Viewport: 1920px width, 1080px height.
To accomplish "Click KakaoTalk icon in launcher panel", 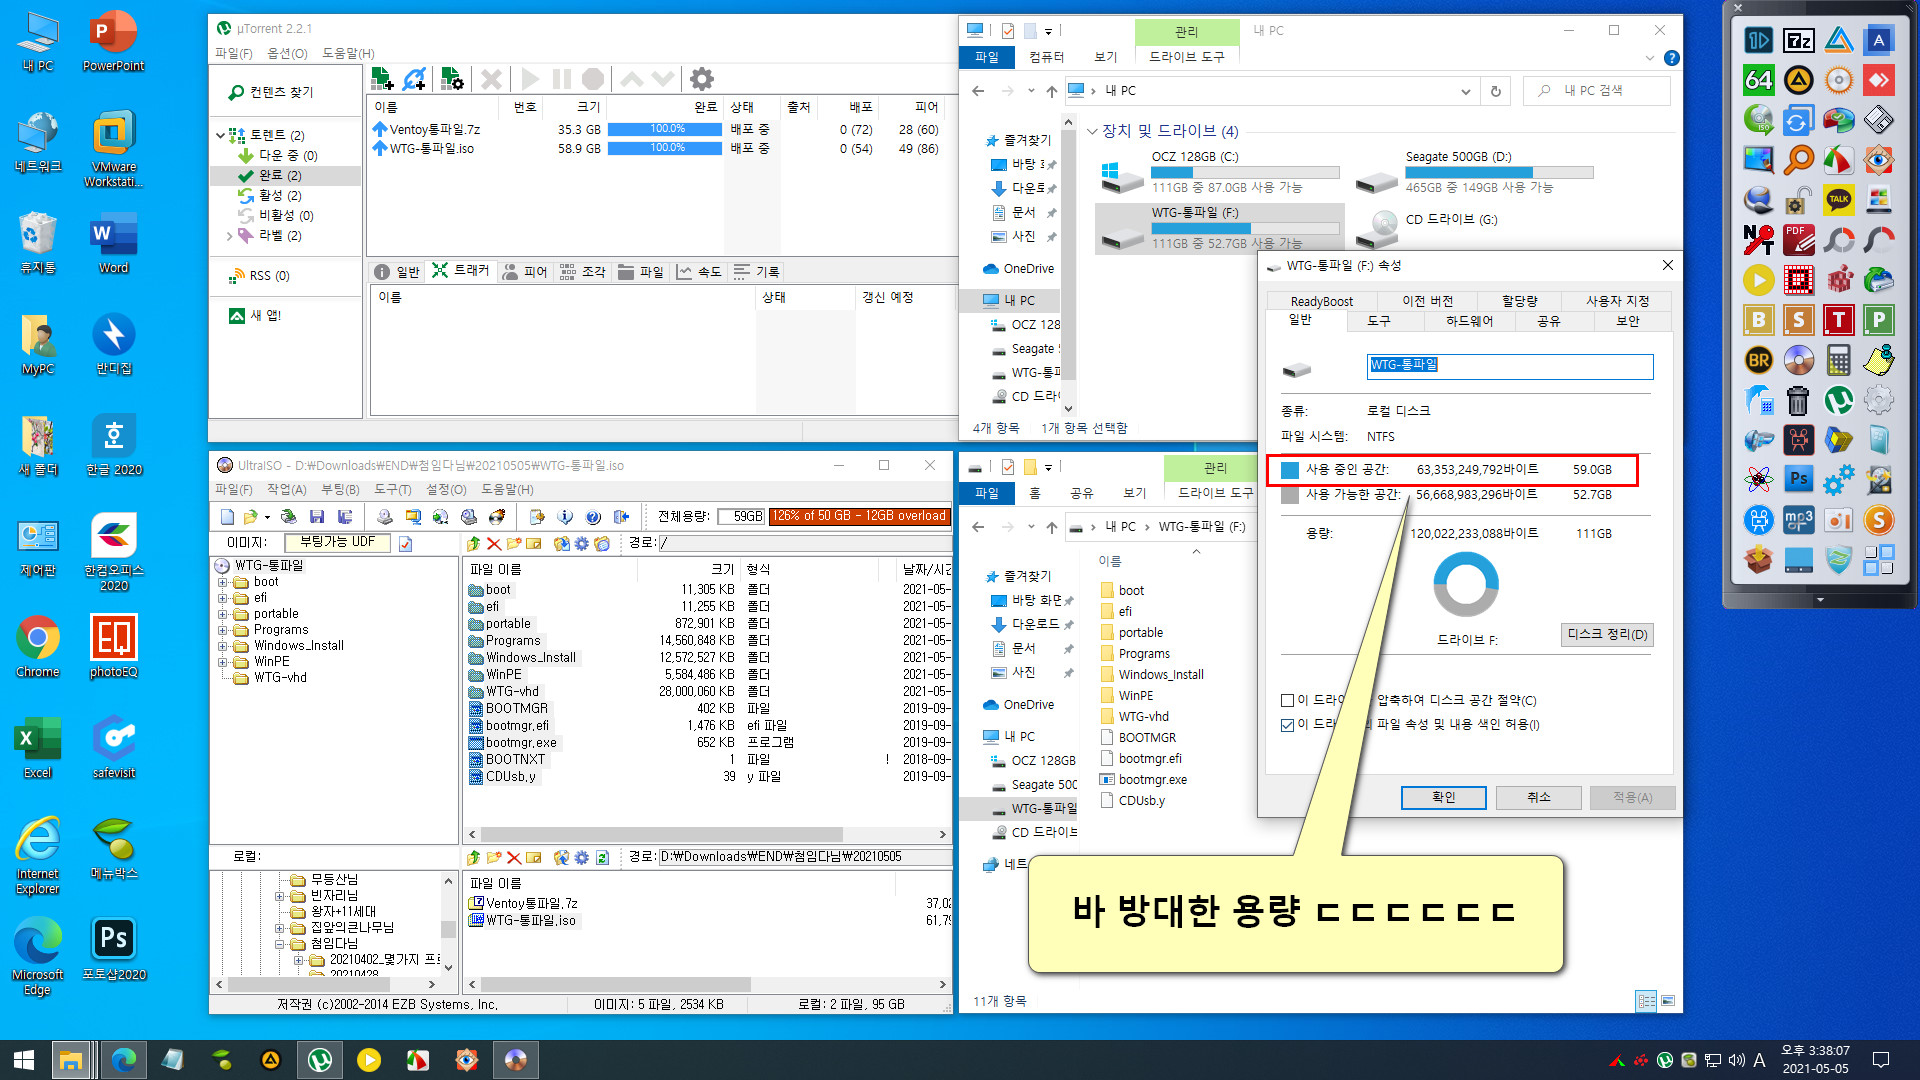I will [x=1838, y=200].
